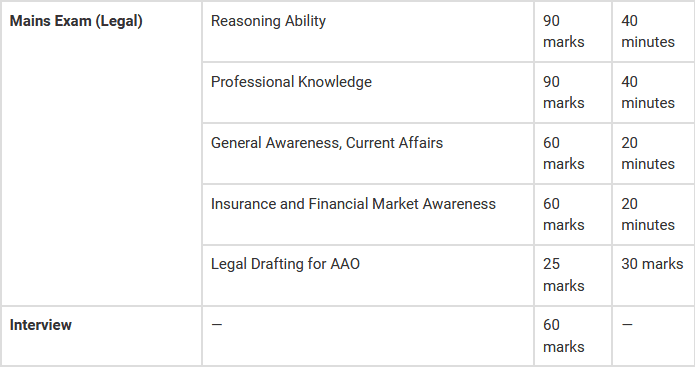This screenshot has width=695, height=369.
Task: Select the Reasoning Ability subject text
Action: [x=268, y=21]
